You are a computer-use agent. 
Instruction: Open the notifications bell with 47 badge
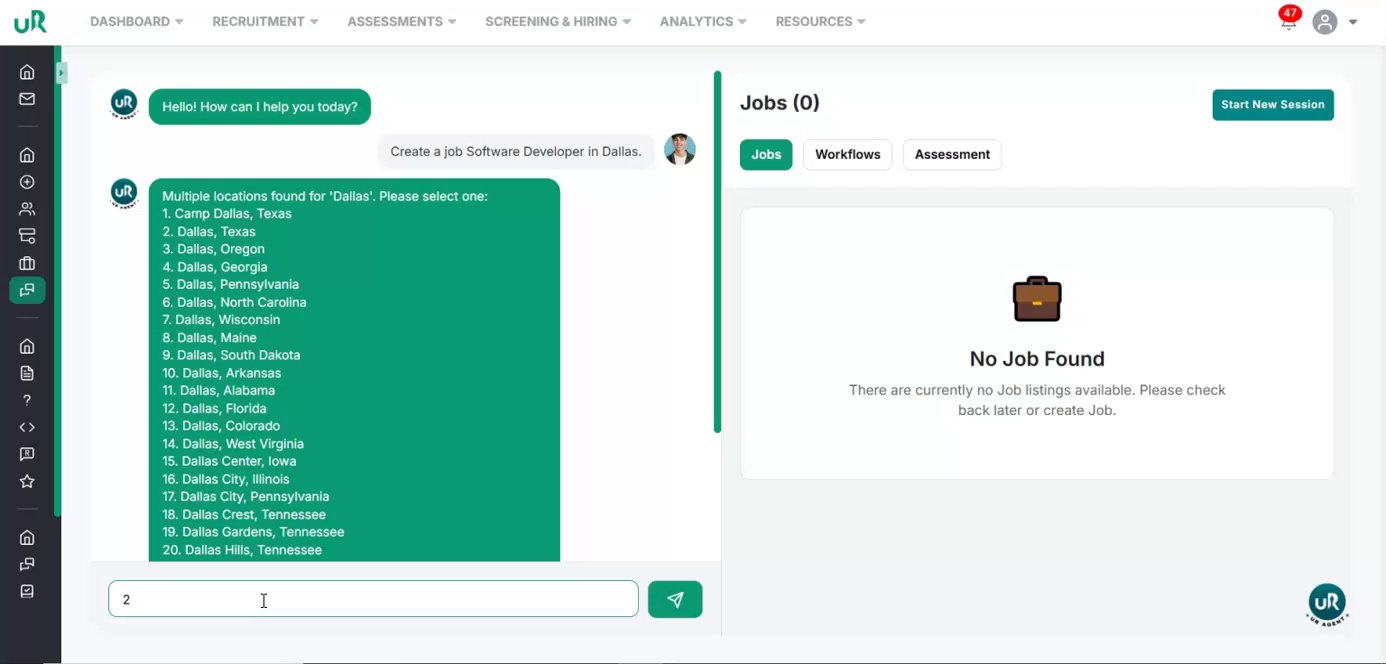[x=1288, y=21]
